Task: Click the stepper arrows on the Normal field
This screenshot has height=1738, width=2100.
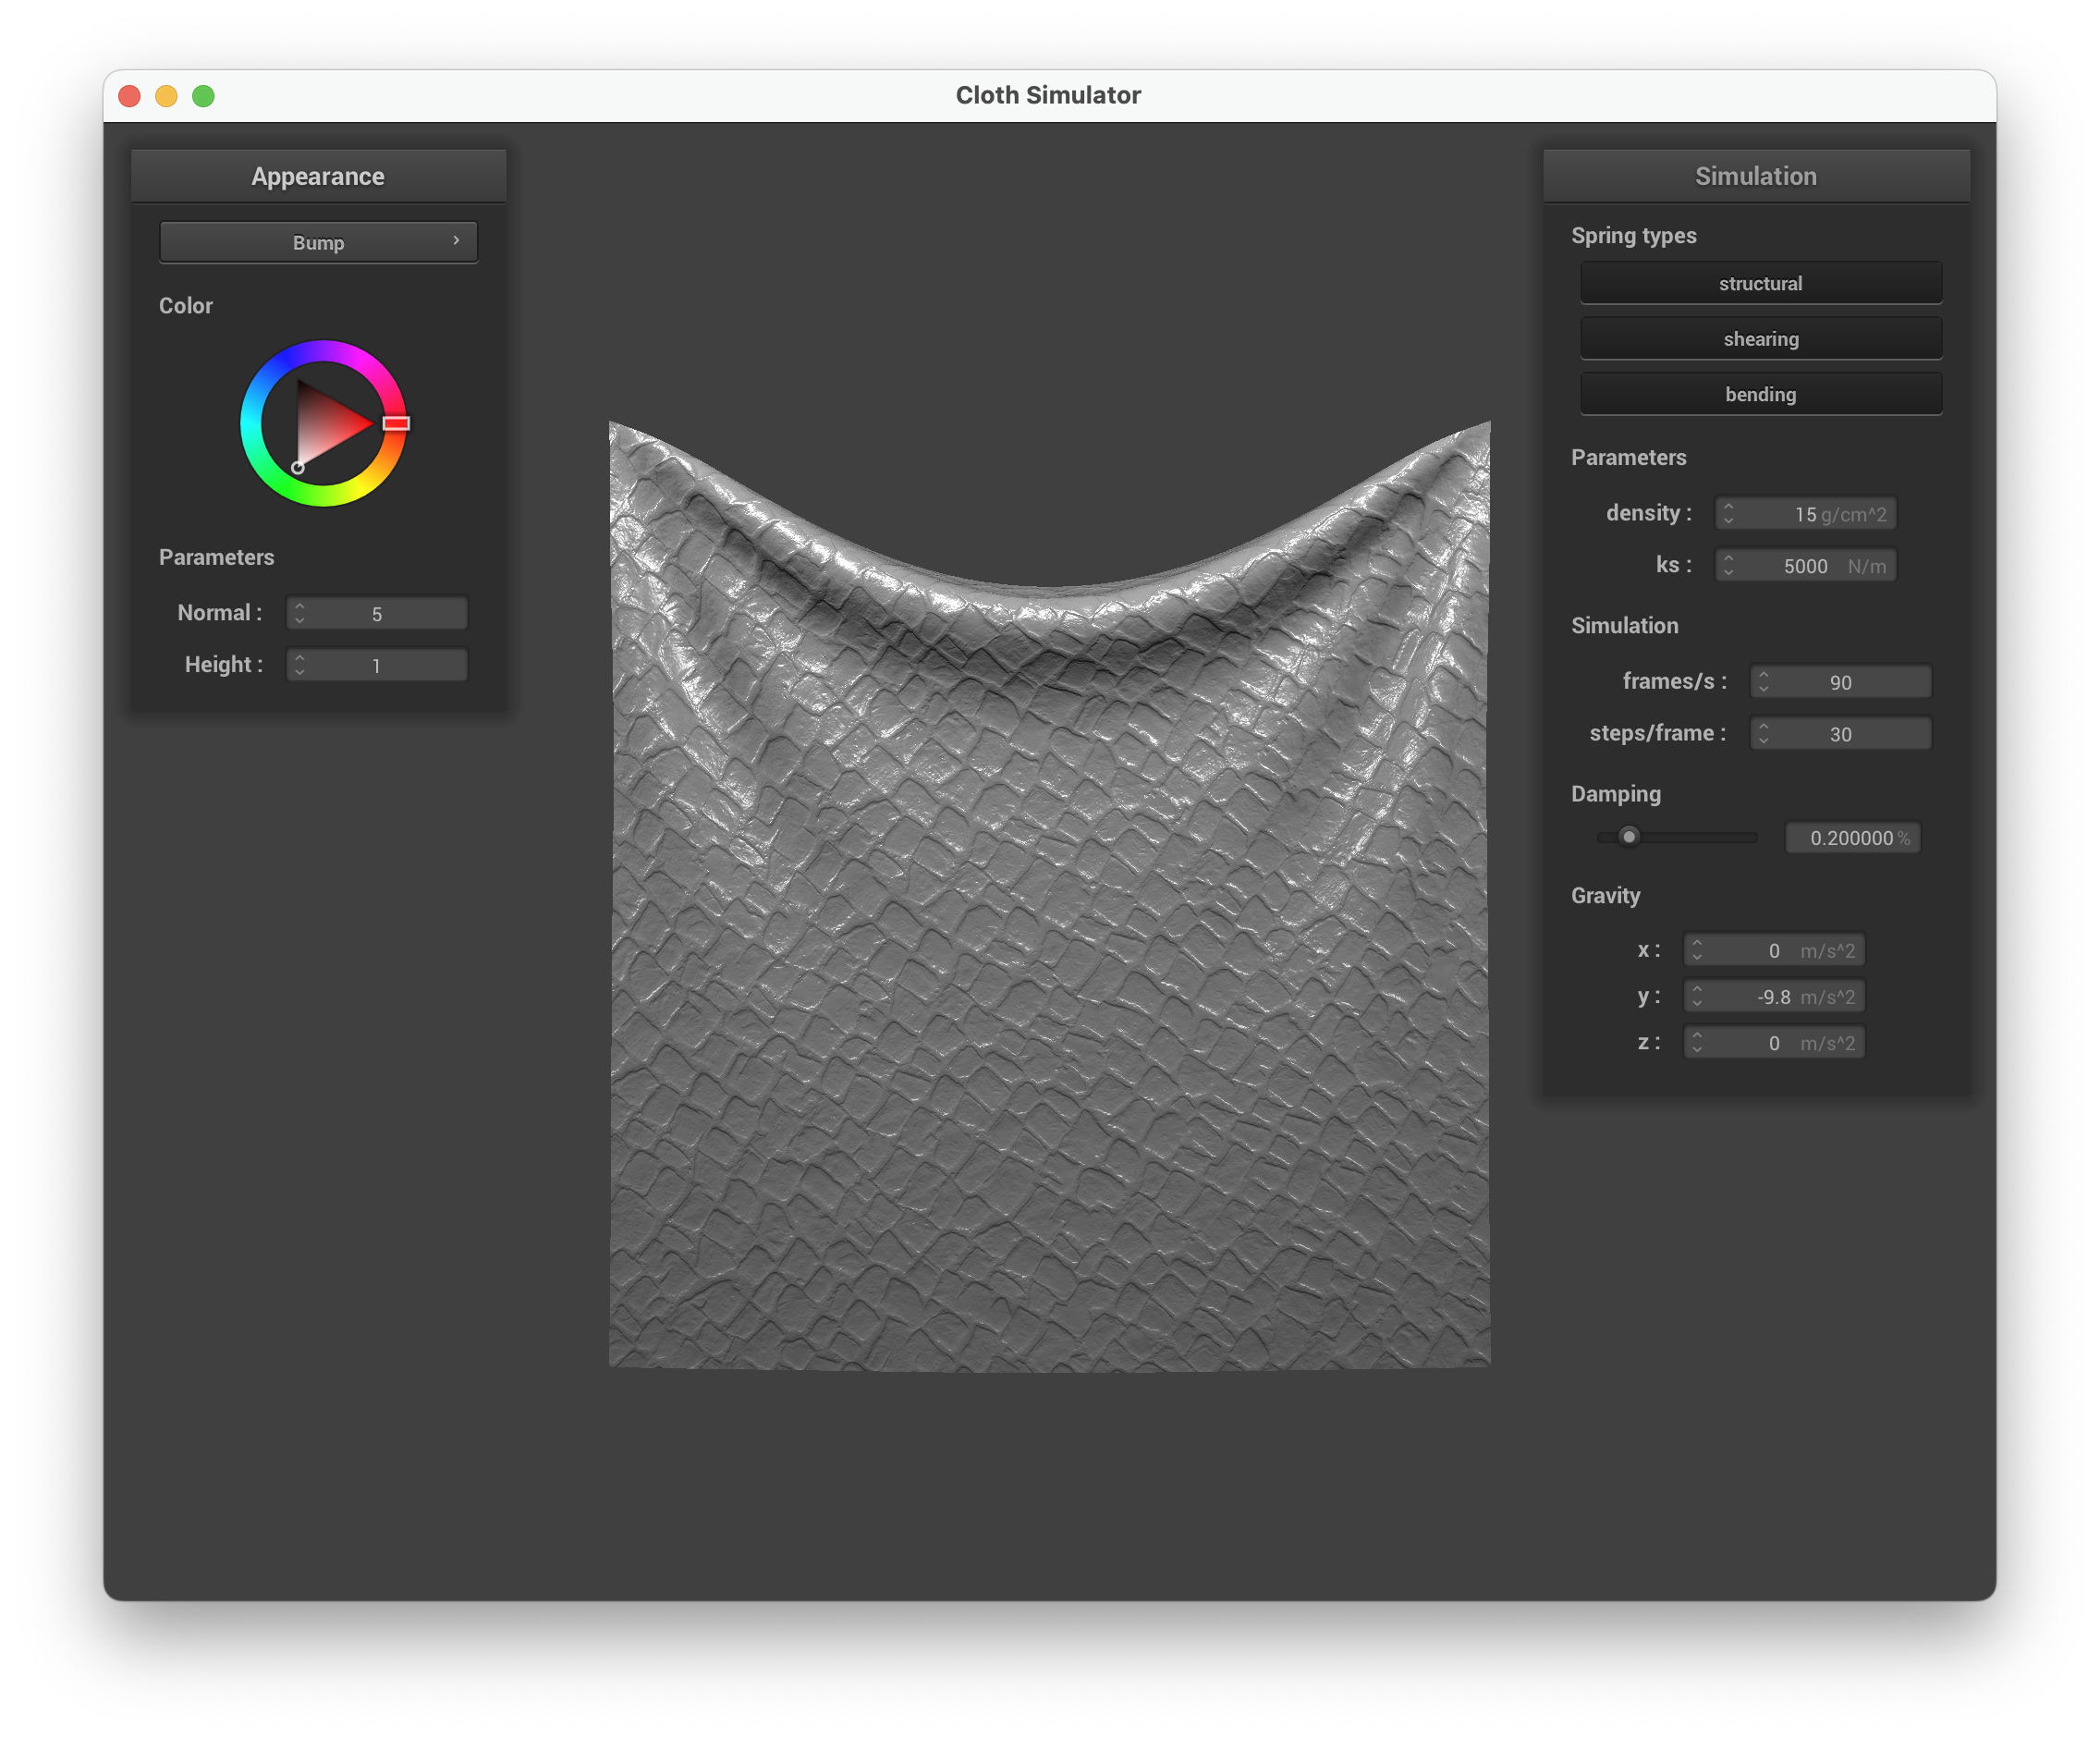Action: coord(299,613)
